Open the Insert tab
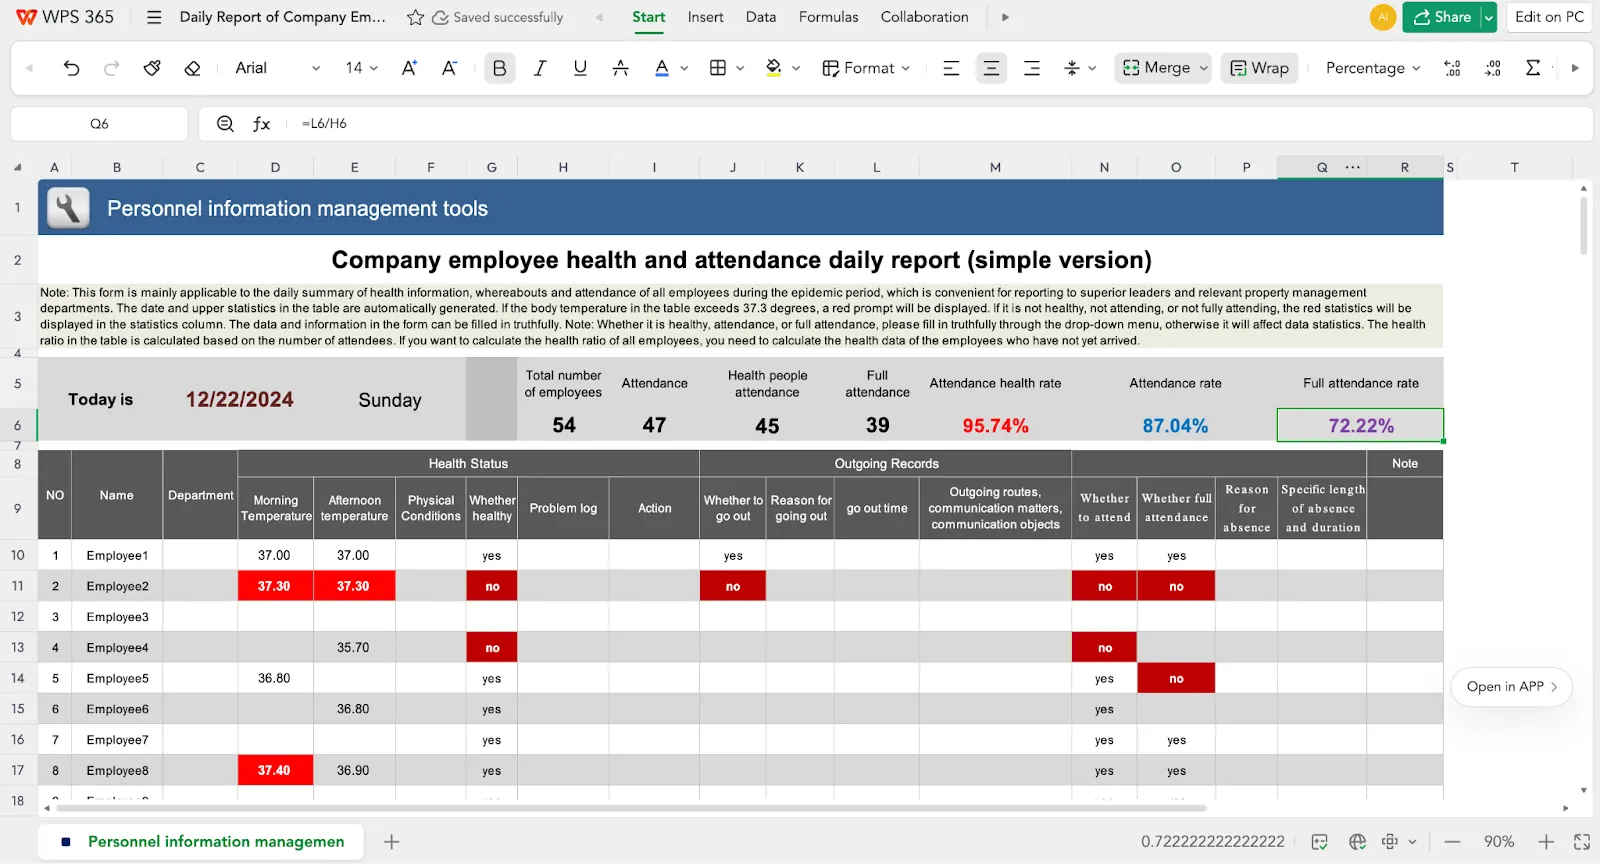The width and height of the screenshot is (1600, 864). [705, 17]
